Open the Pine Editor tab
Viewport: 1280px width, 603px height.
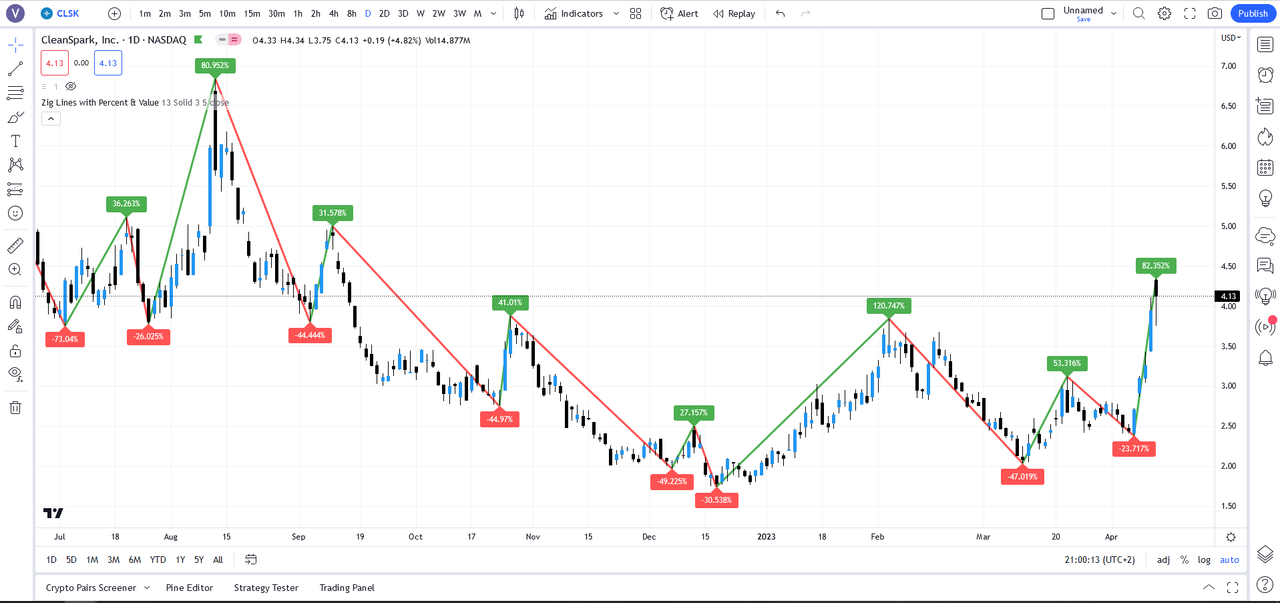pos(189,587)
